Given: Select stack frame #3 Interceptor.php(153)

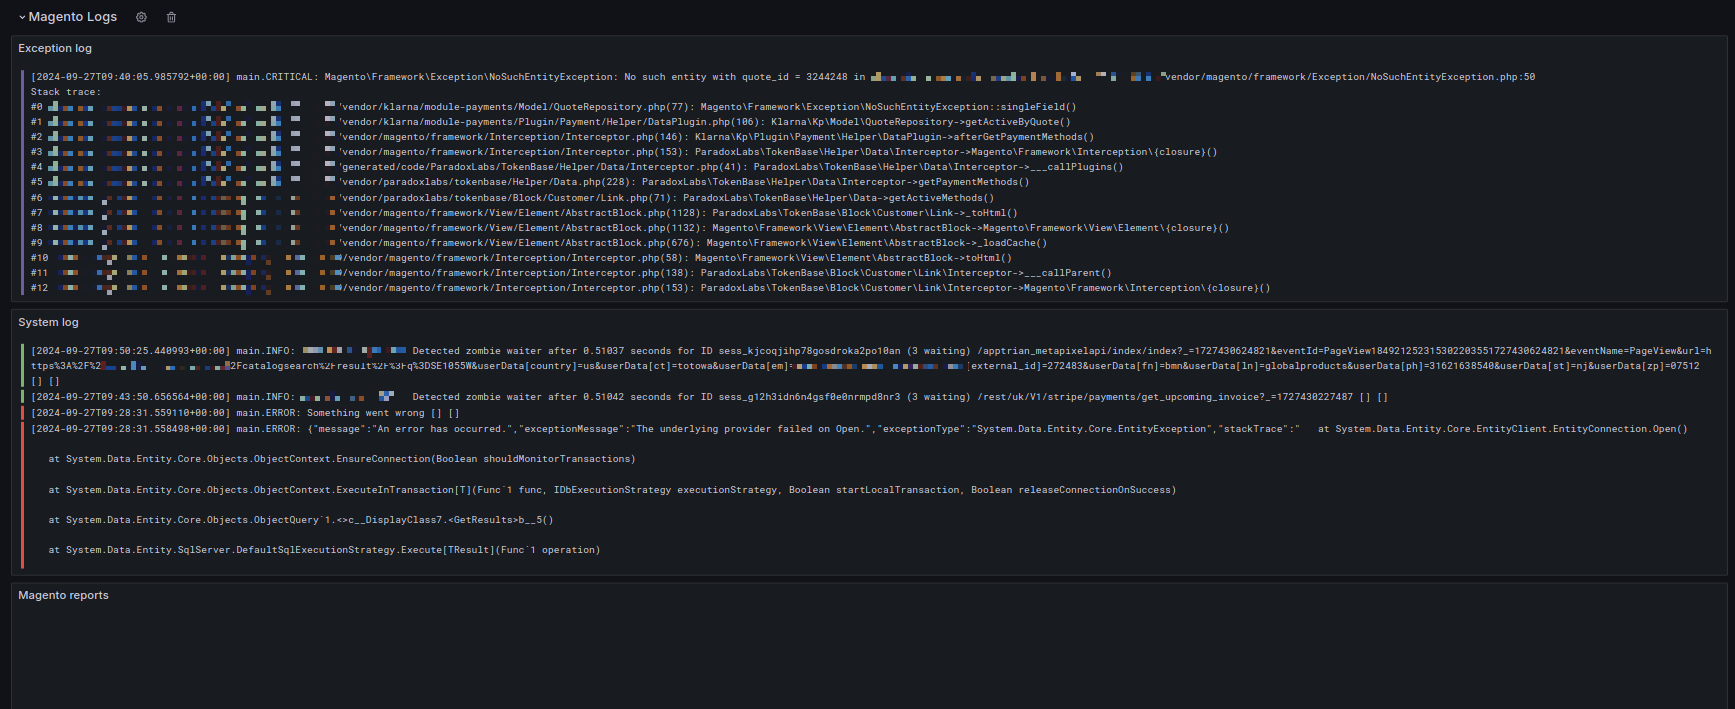Looking at the screenshot, I should coord(624,152).
